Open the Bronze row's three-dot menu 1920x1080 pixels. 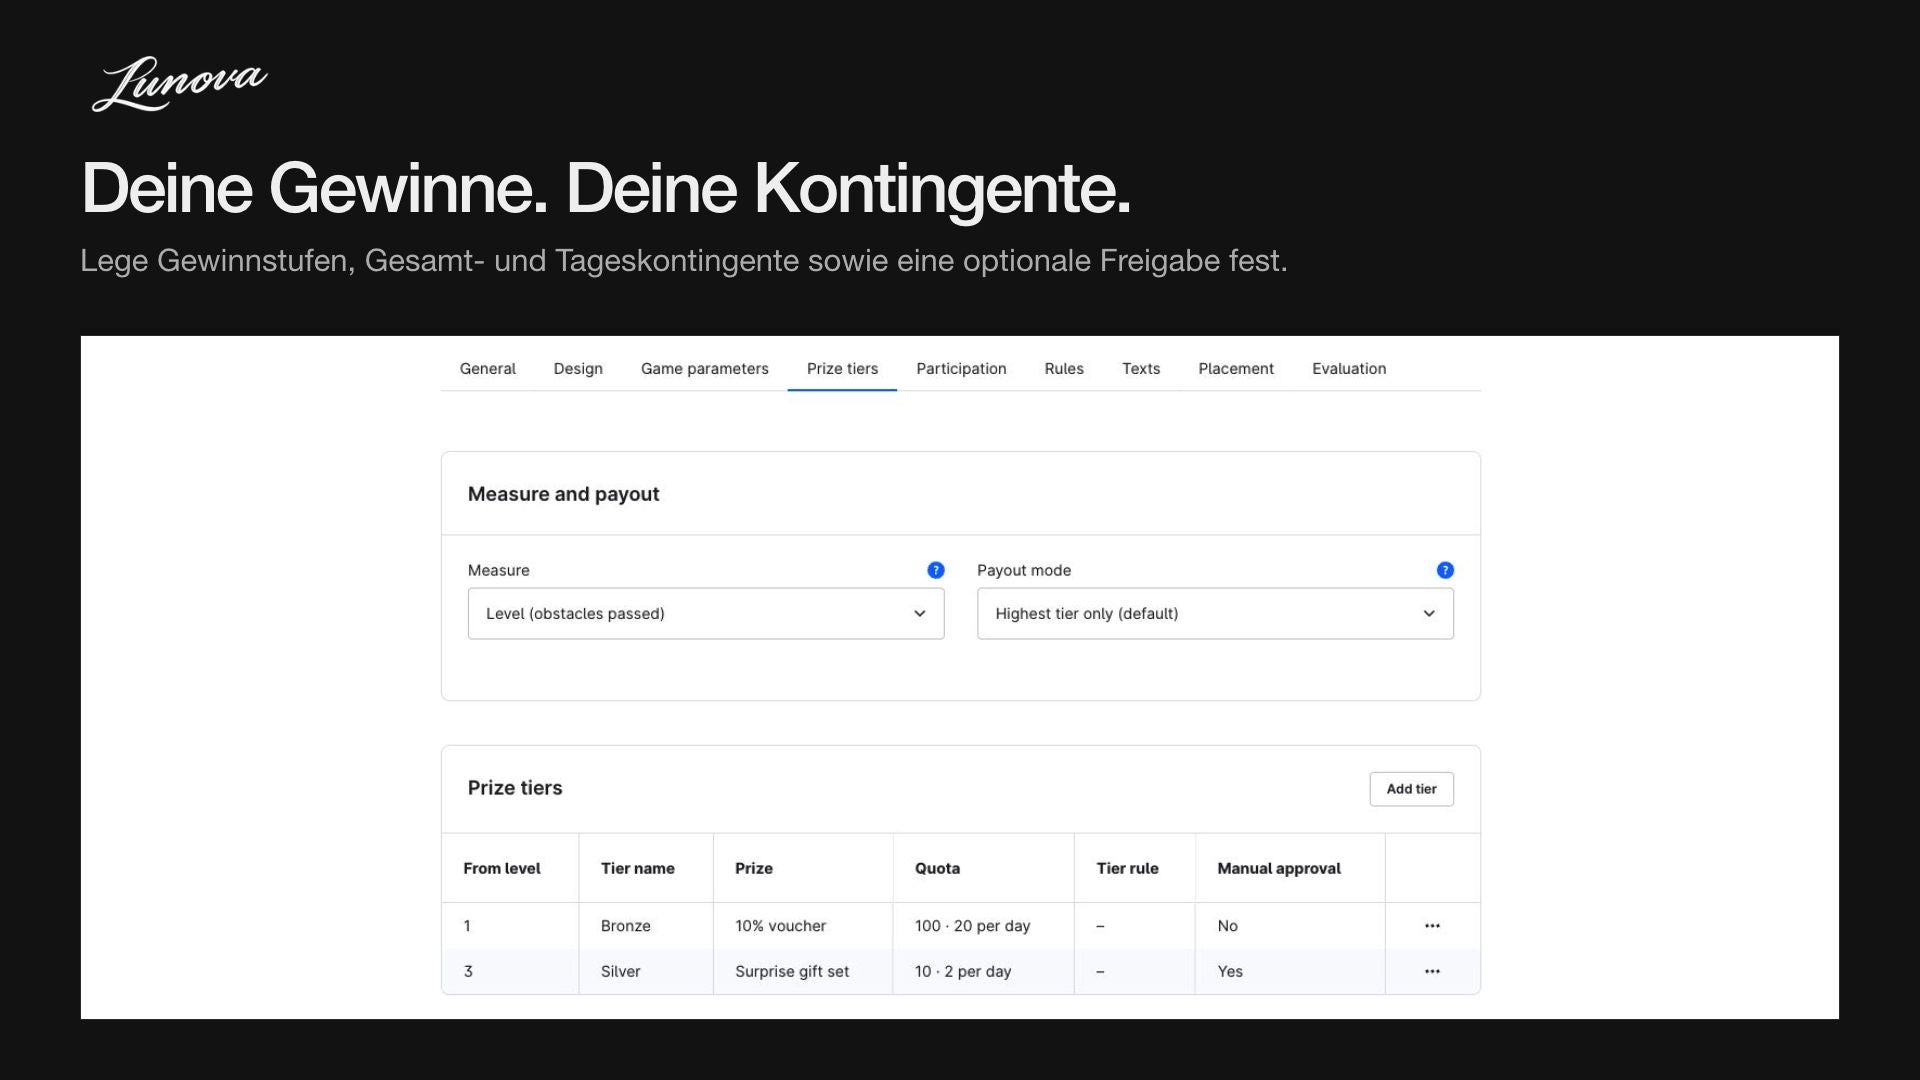[1432, 926]
